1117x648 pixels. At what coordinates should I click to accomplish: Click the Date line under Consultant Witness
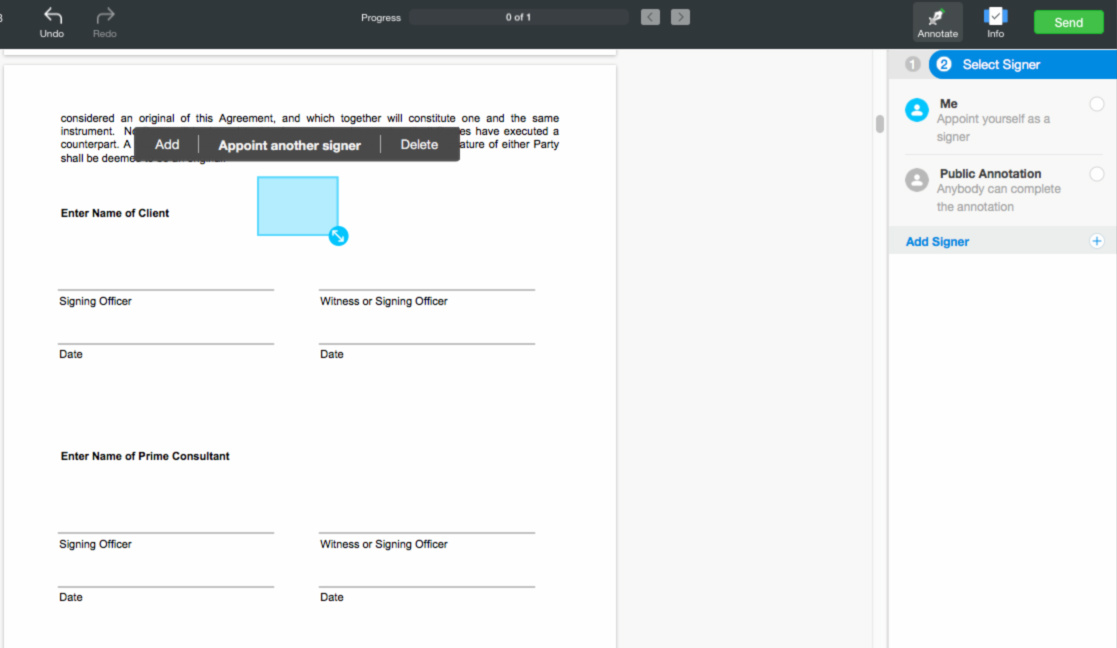tap(427, 587)
